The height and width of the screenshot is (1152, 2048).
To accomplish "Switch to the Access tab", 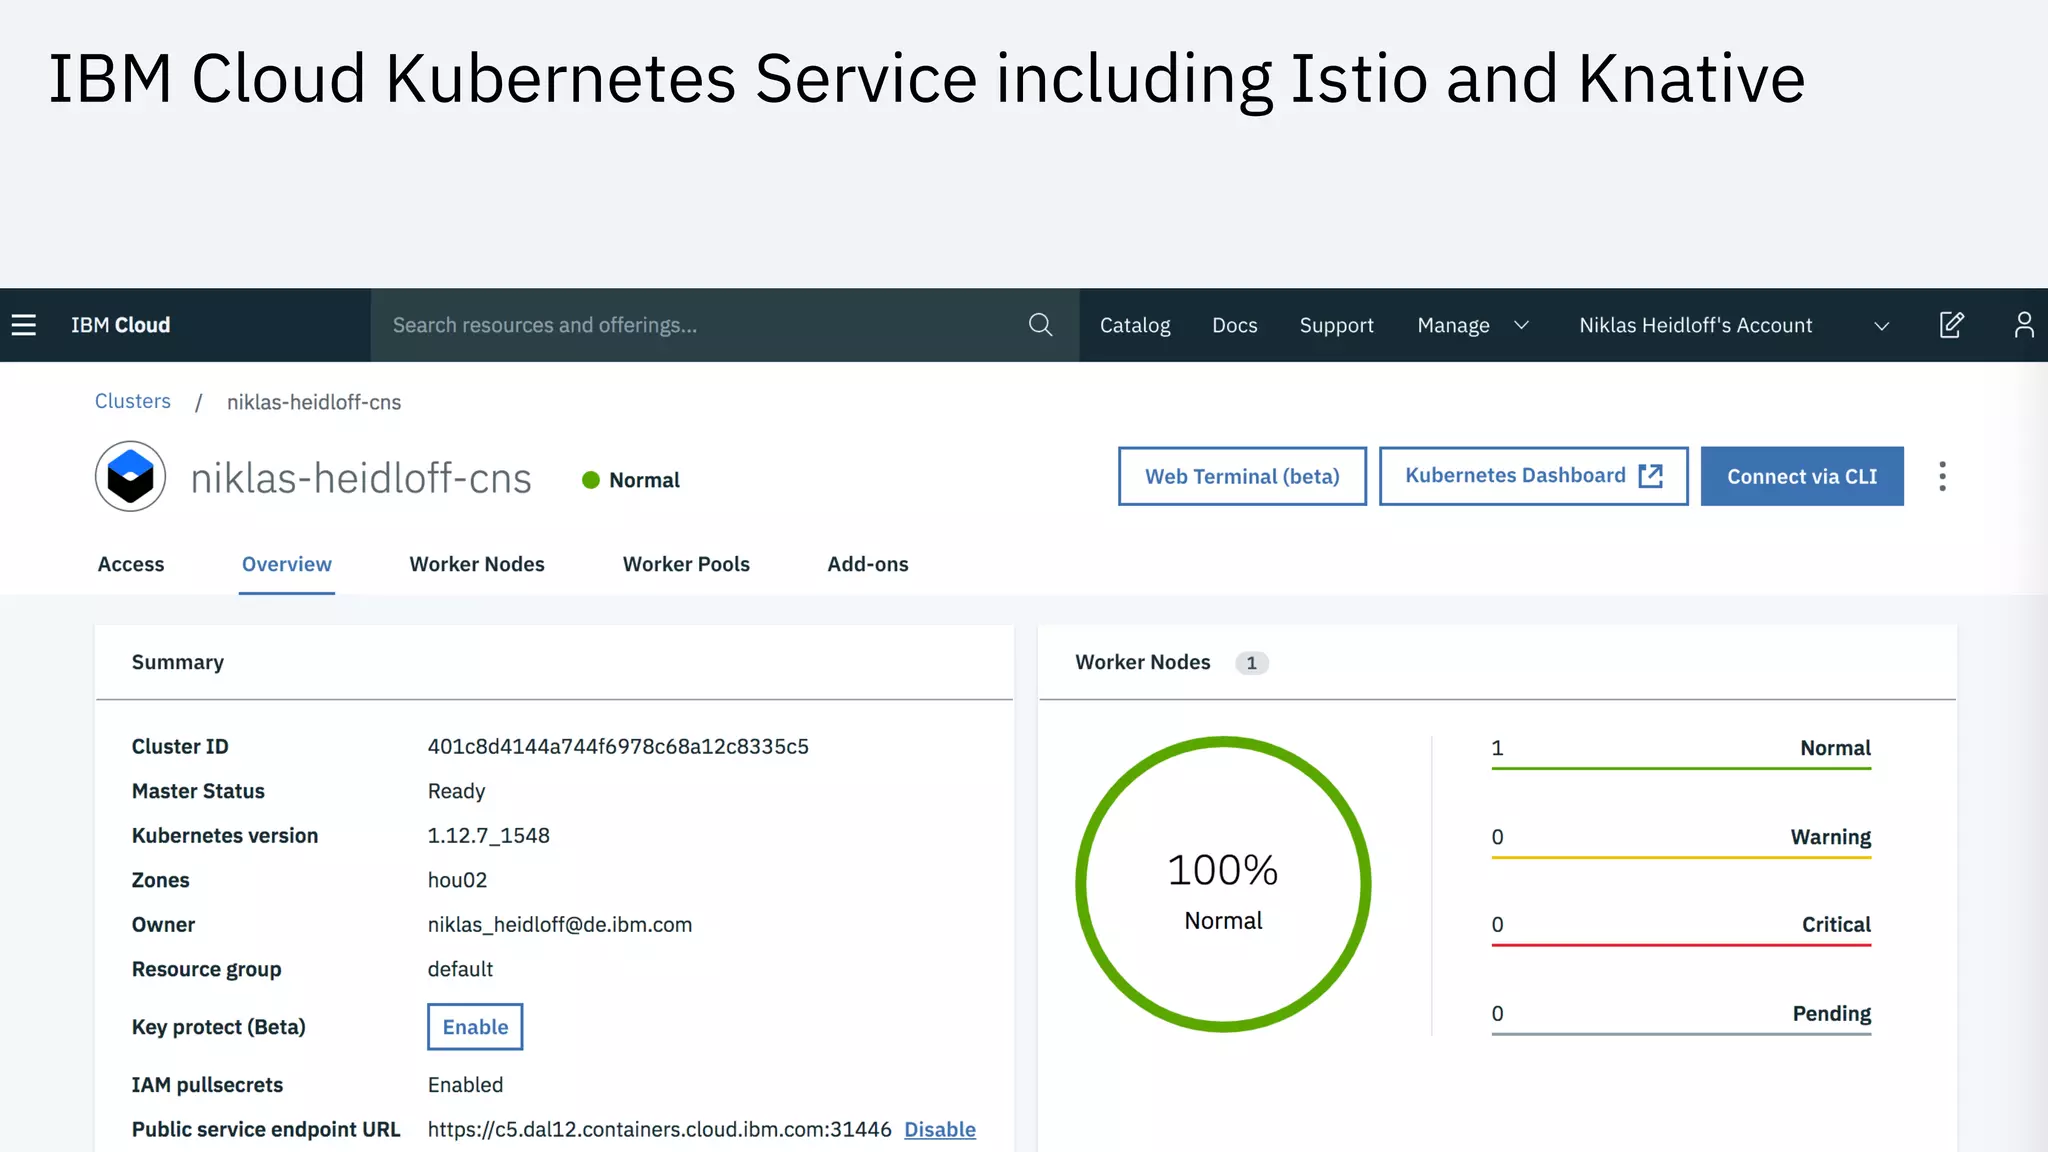I will click(x=131, y=564).
